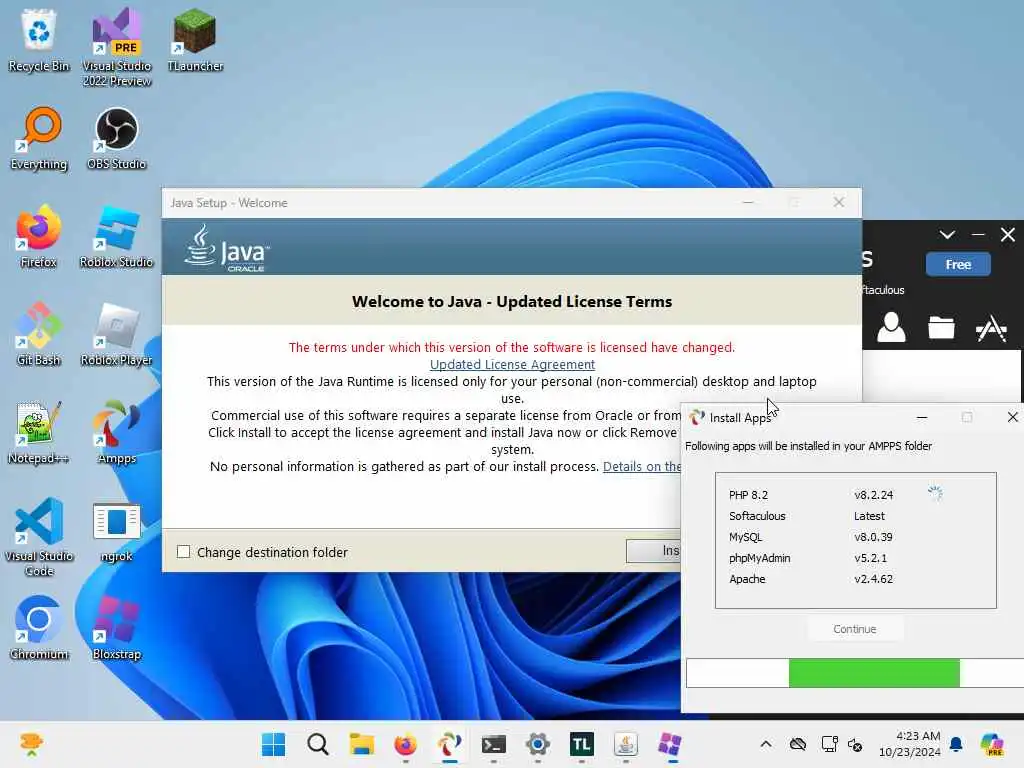
Task: Launch Bloxstrap desktop shortcut
Action: (x=117, y=628)
